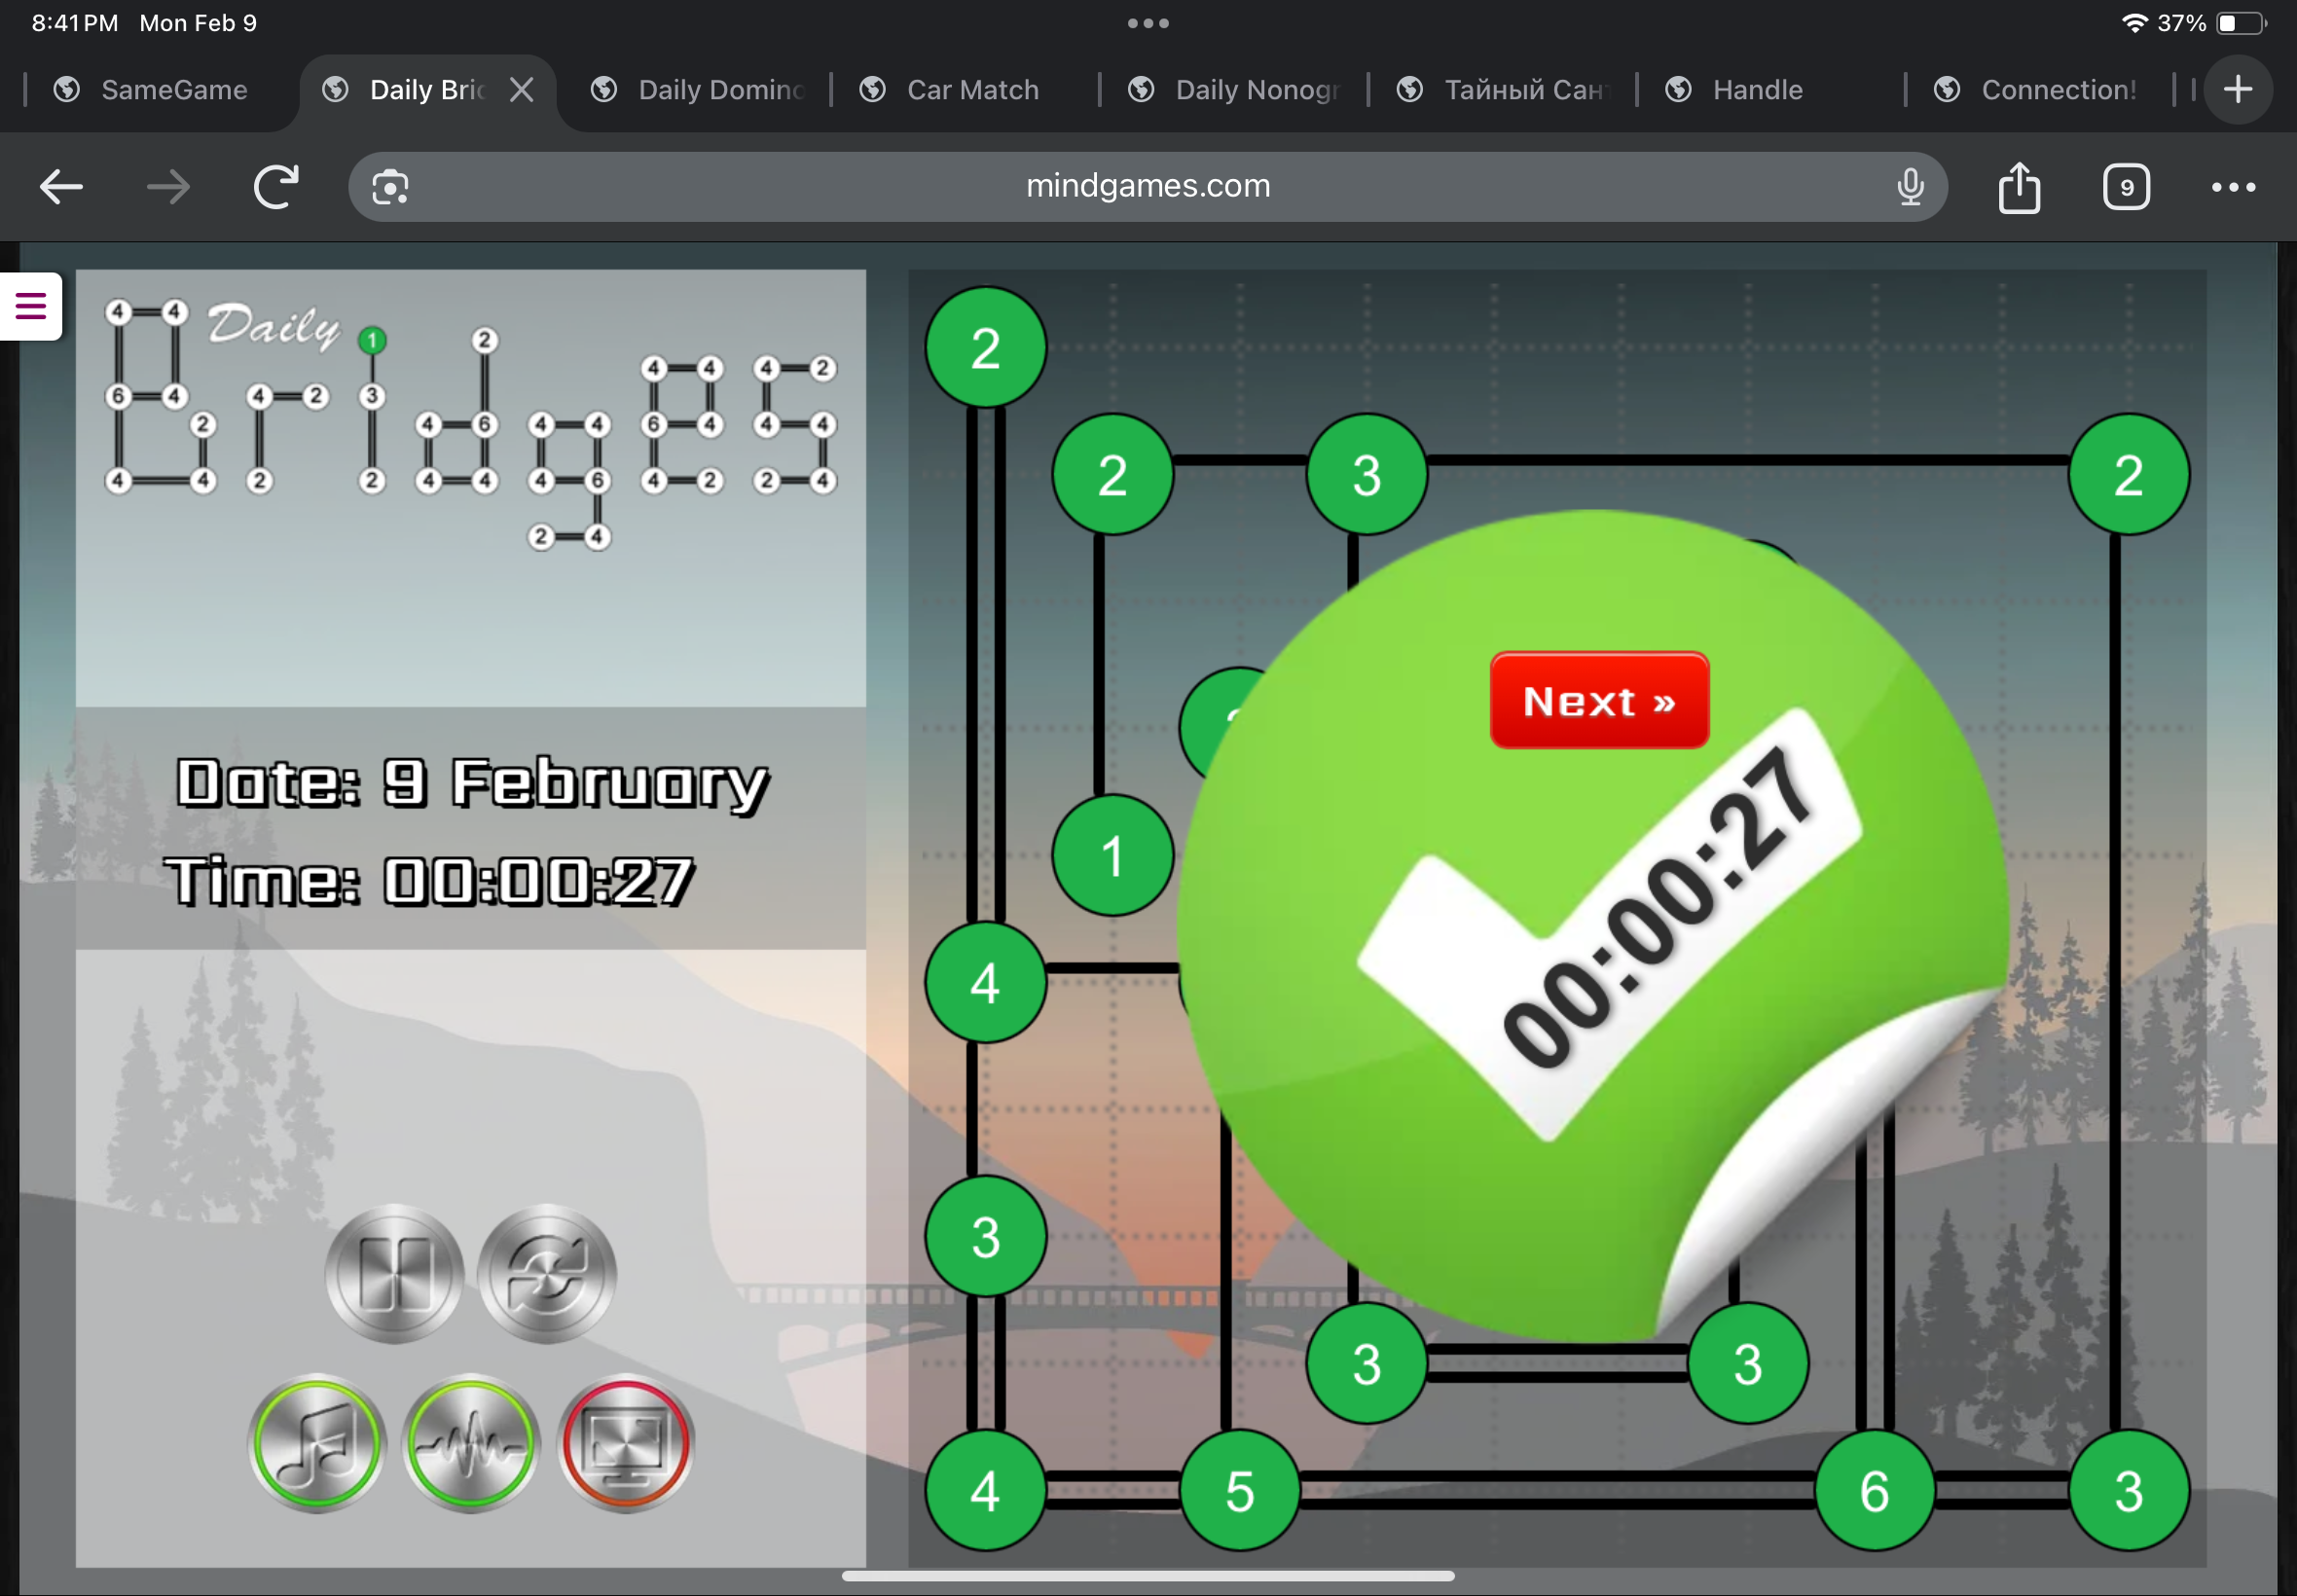The image size is (2297, 1596).
Task: Tap the camera lens search icon
Action: click(x=390, y=187)
